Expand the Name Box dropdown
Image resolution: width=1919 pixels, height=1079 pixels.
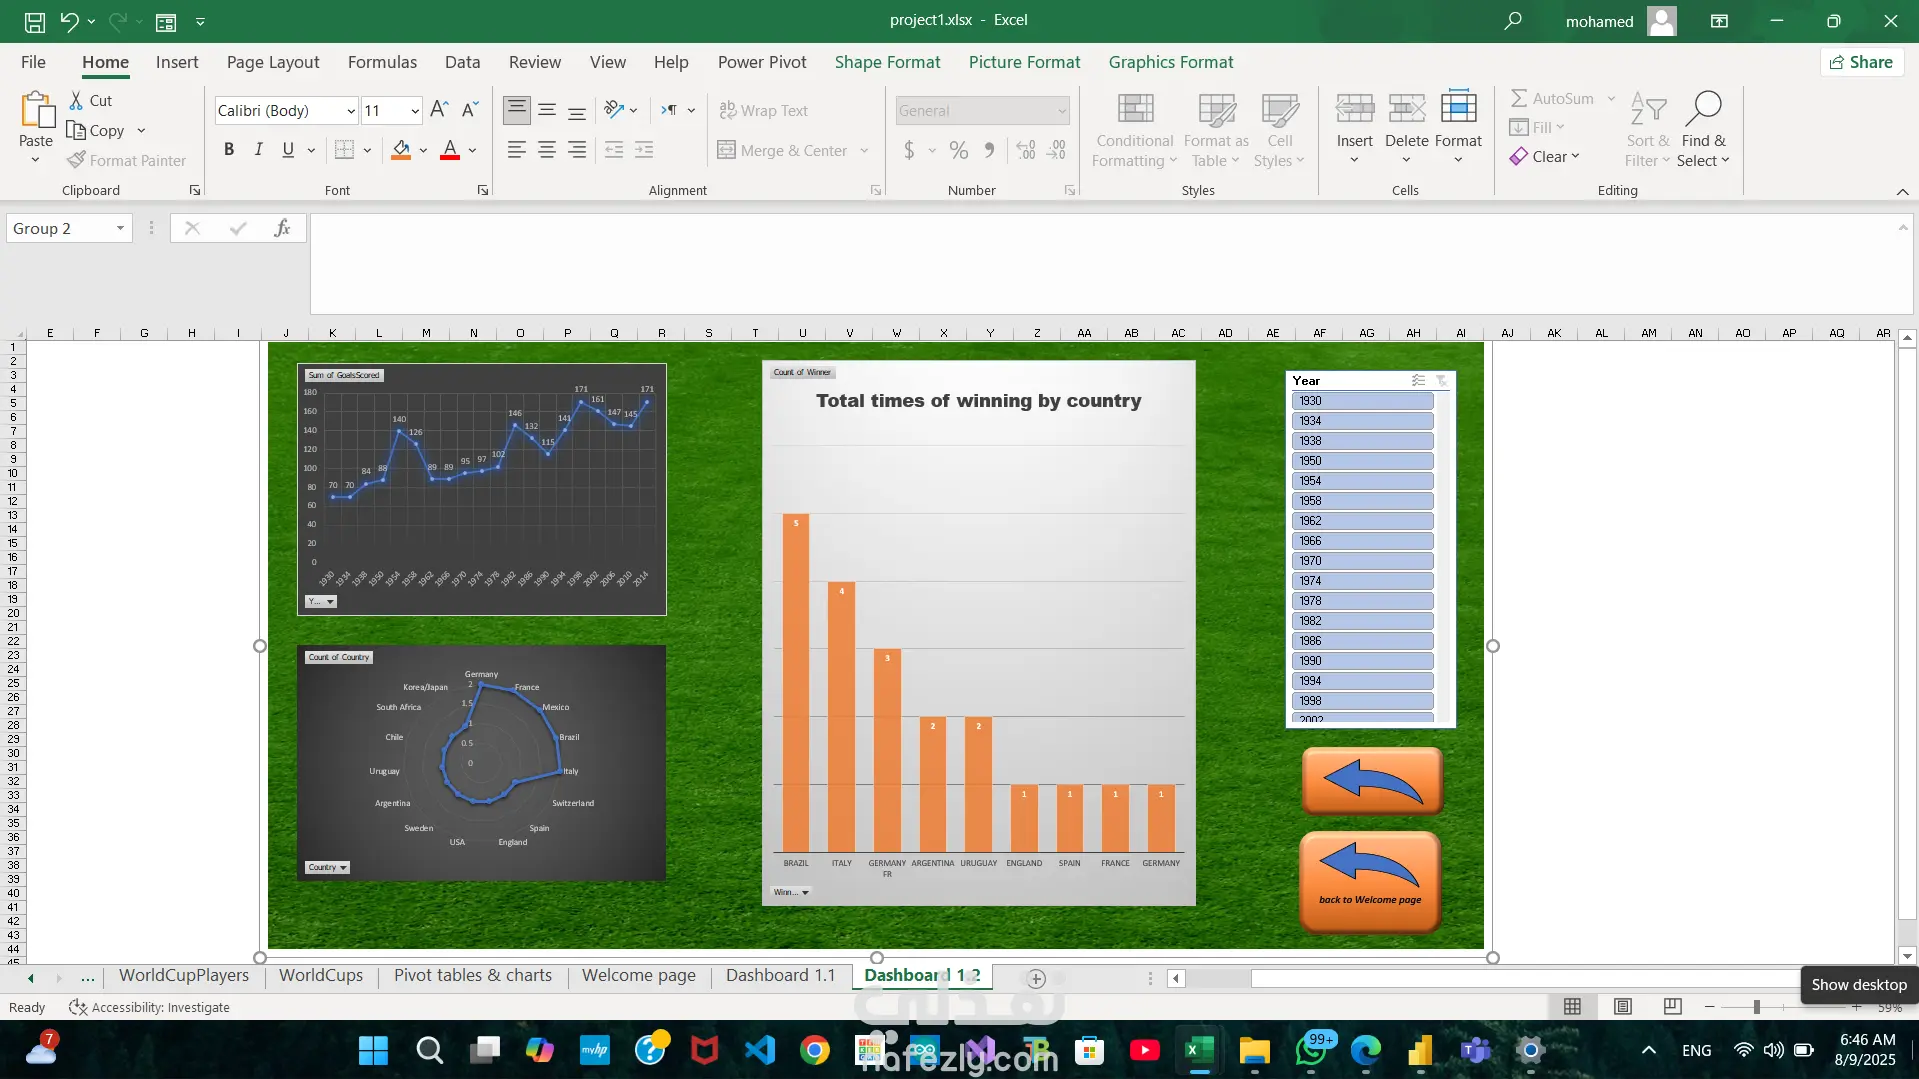pyautogui.click(x=120, y=228)
